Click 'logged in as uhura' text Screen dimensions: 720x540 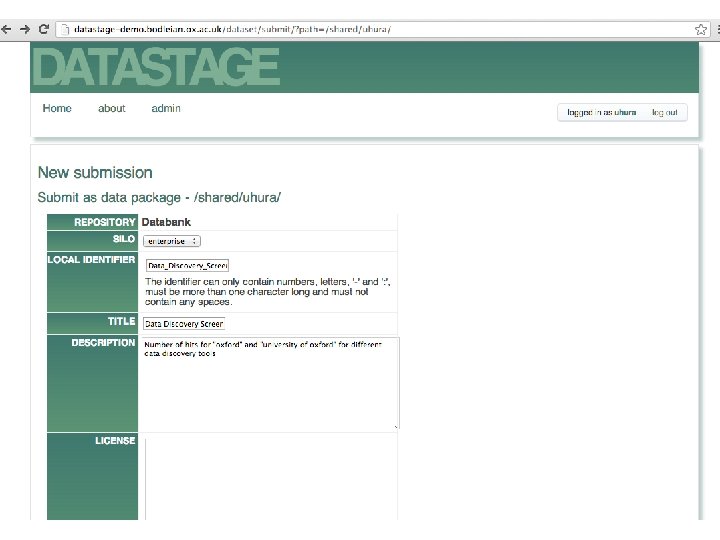pos(602,112)
